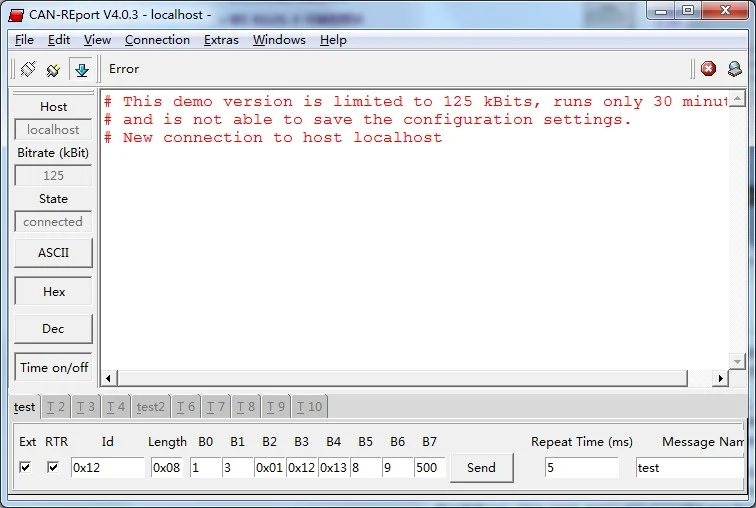756x508 pixels.
Task: Click the red error clear icon
Action: [x=708, y=69]
